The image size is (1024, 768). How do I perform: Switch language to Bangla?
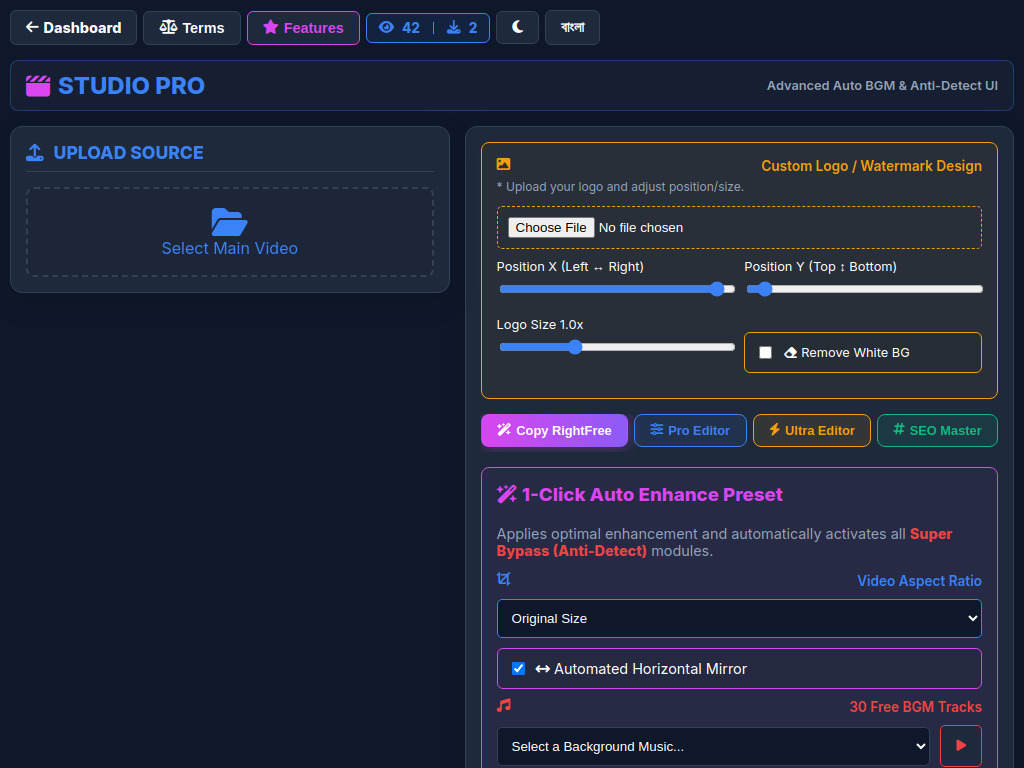point(572,27)
